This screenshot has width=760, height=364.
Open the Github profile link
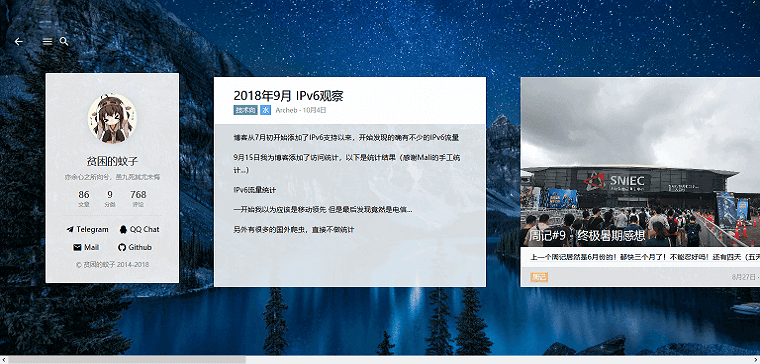(135, 248)
